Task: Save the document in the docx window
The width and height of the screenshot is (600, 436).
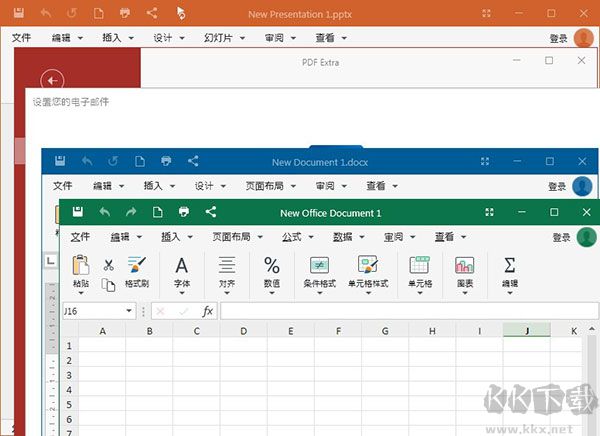Action: 60,161
